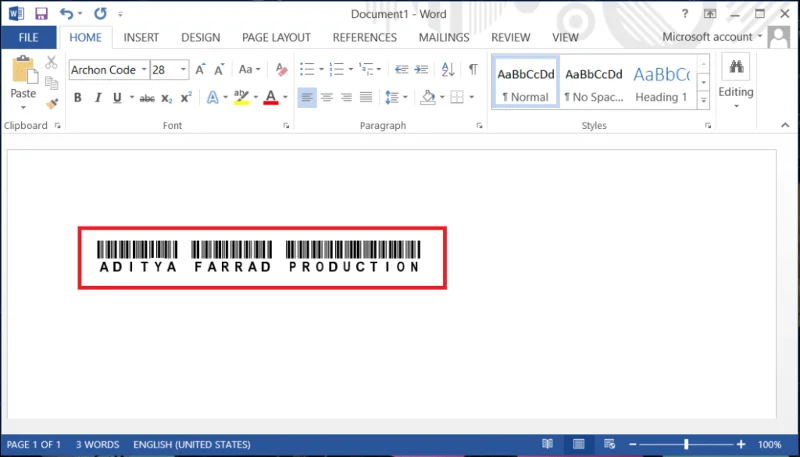Undo the last action

pyautogui.click(x=66, y=14)
